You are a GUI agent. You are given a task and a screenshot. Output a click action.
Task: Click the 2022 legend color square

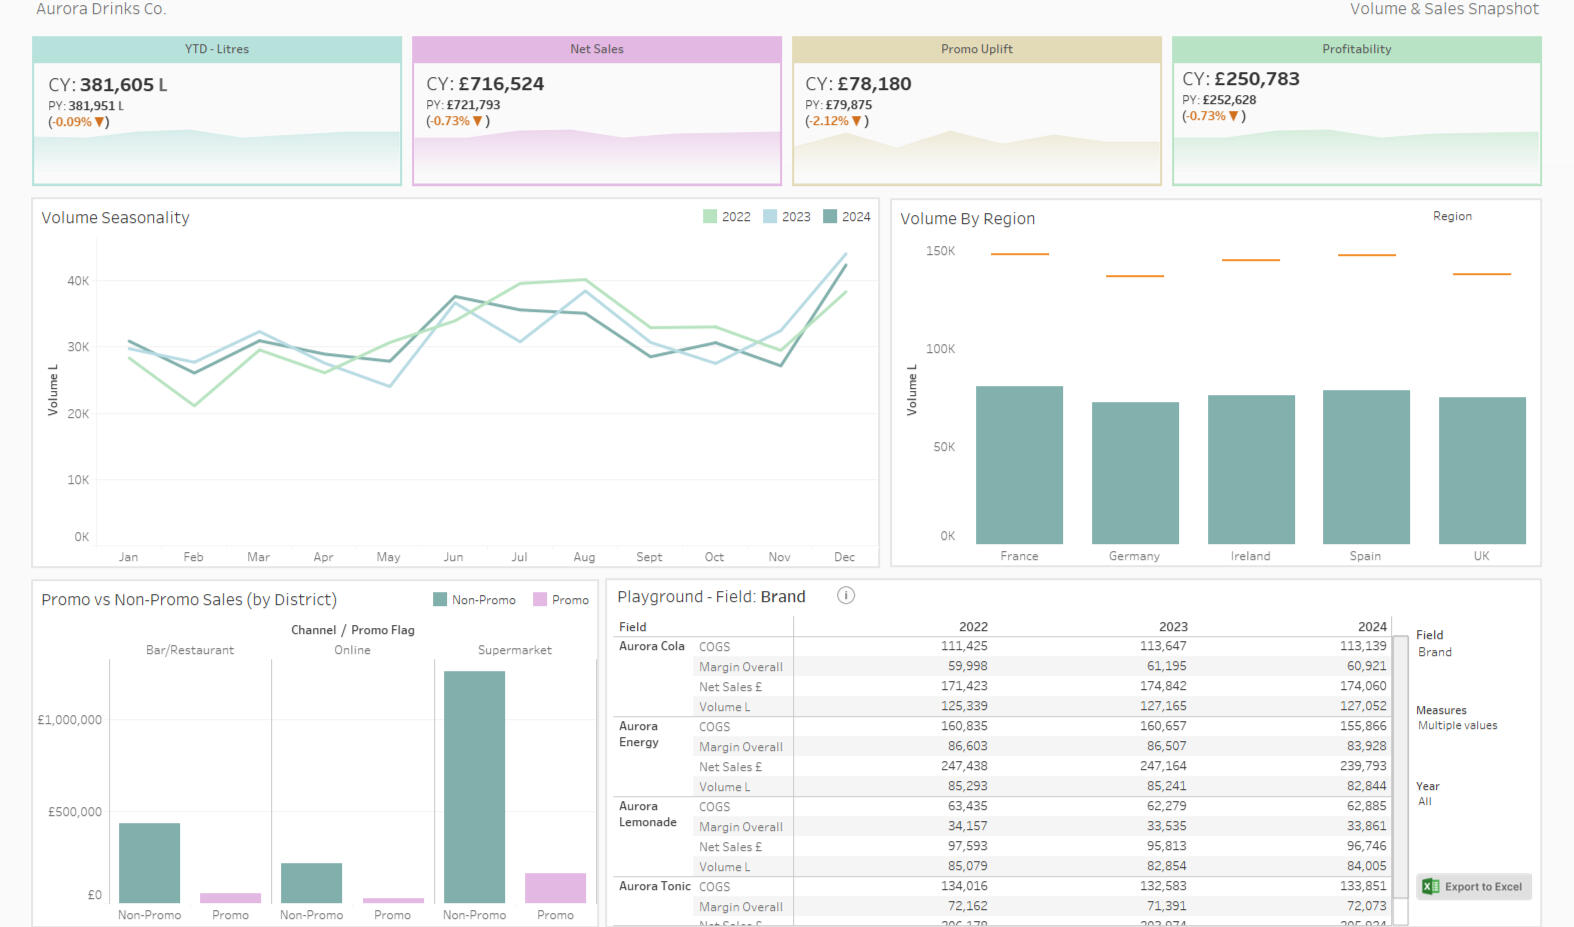710,217
